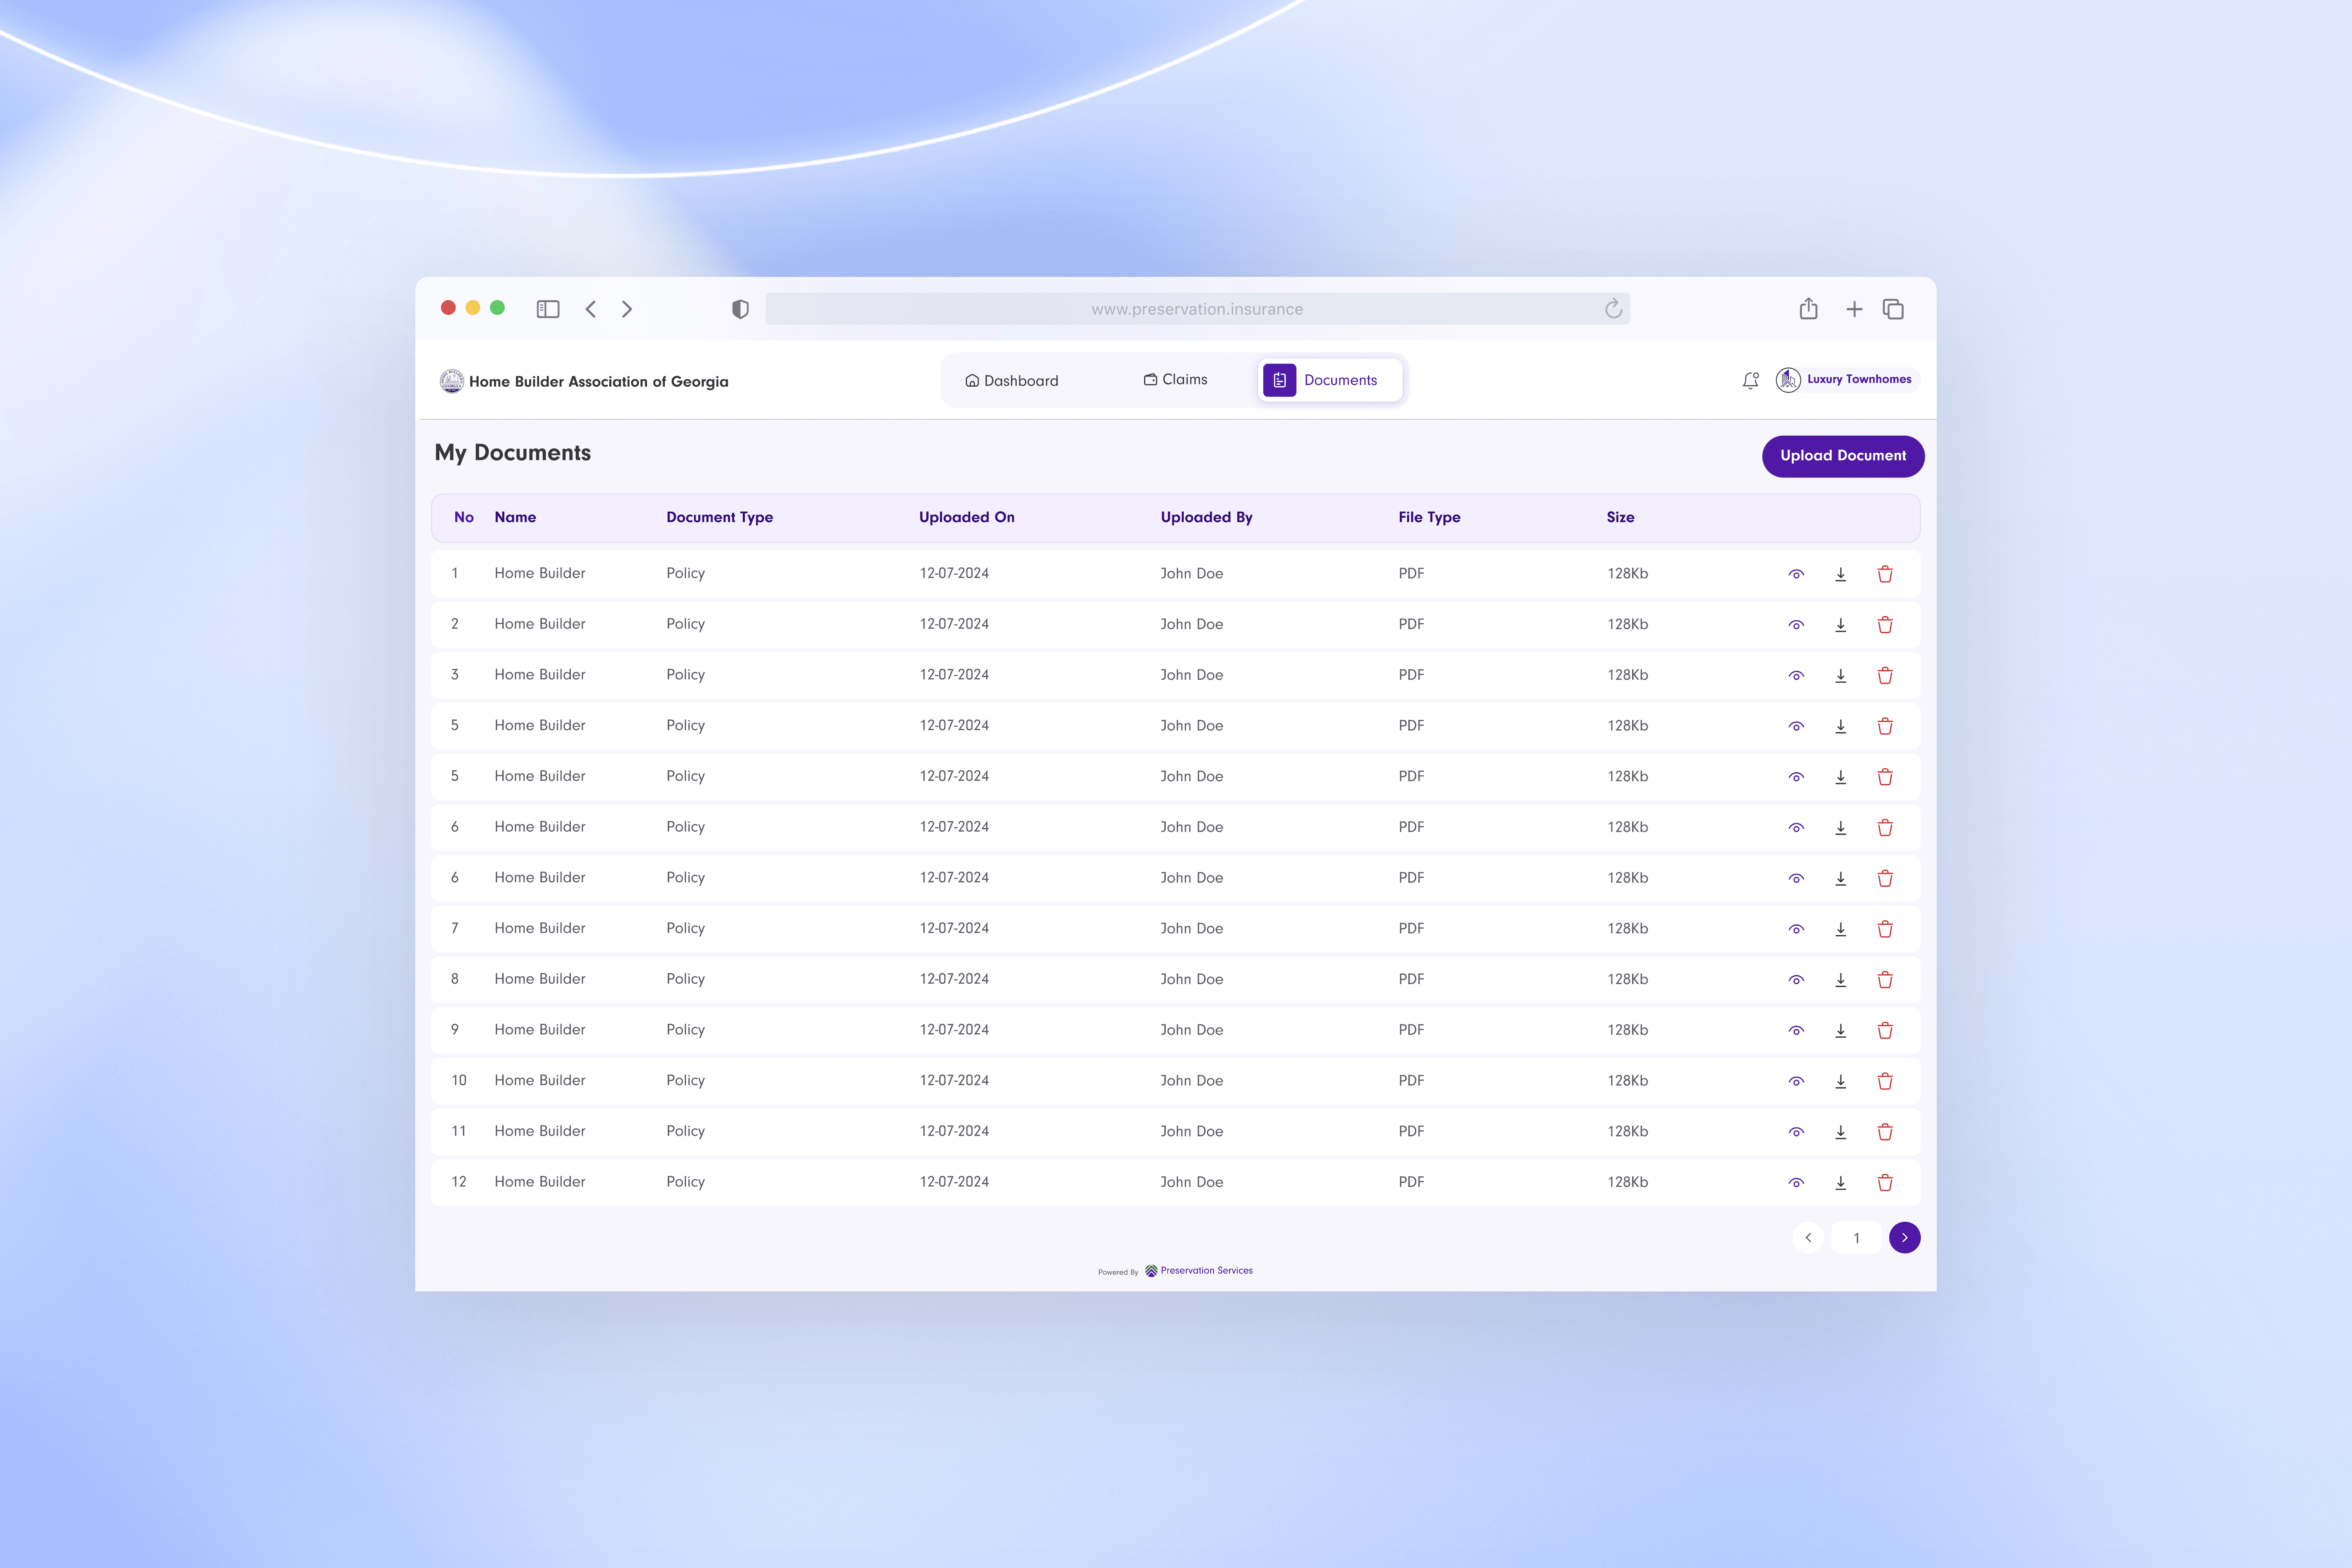
Task: Delete the document in row 2
Action: tap(1885, 625)
